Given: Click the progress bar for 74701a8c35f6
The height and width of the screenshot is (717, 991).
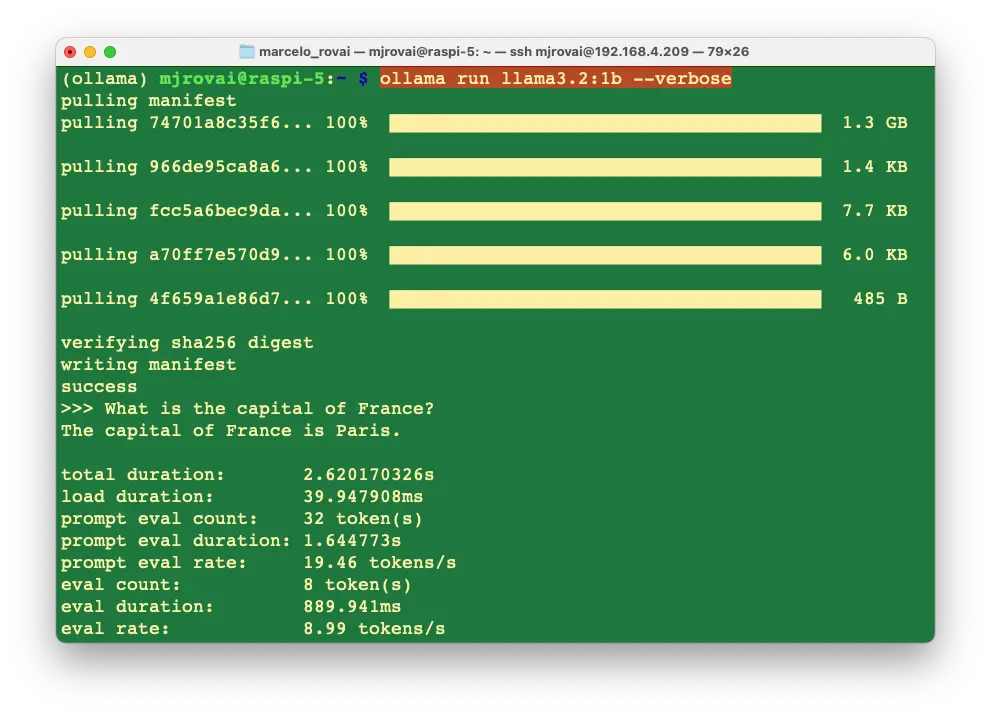Looking at the screenshot, I should pyautogui.click(x=604, y=123).
